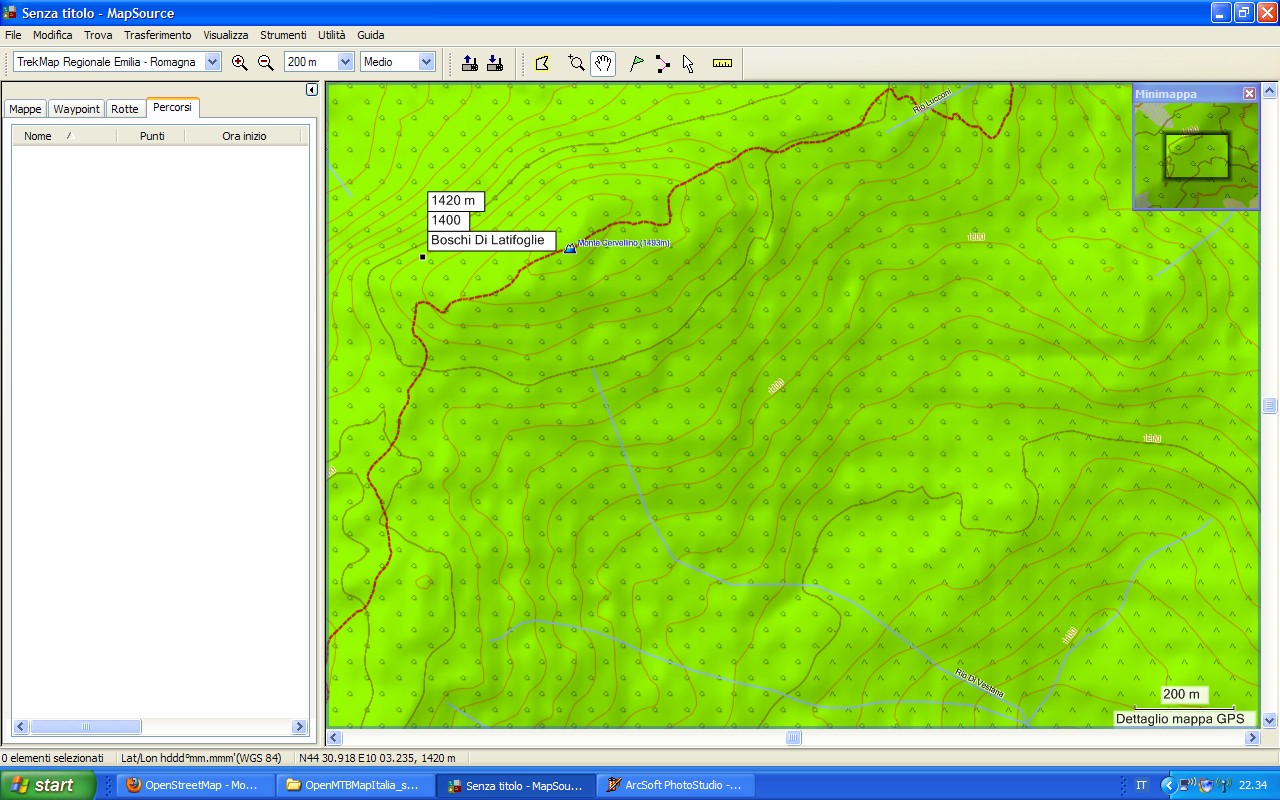
Task: Click the map horizontal scrollbar thumb
Action: (x=794, y=738)
